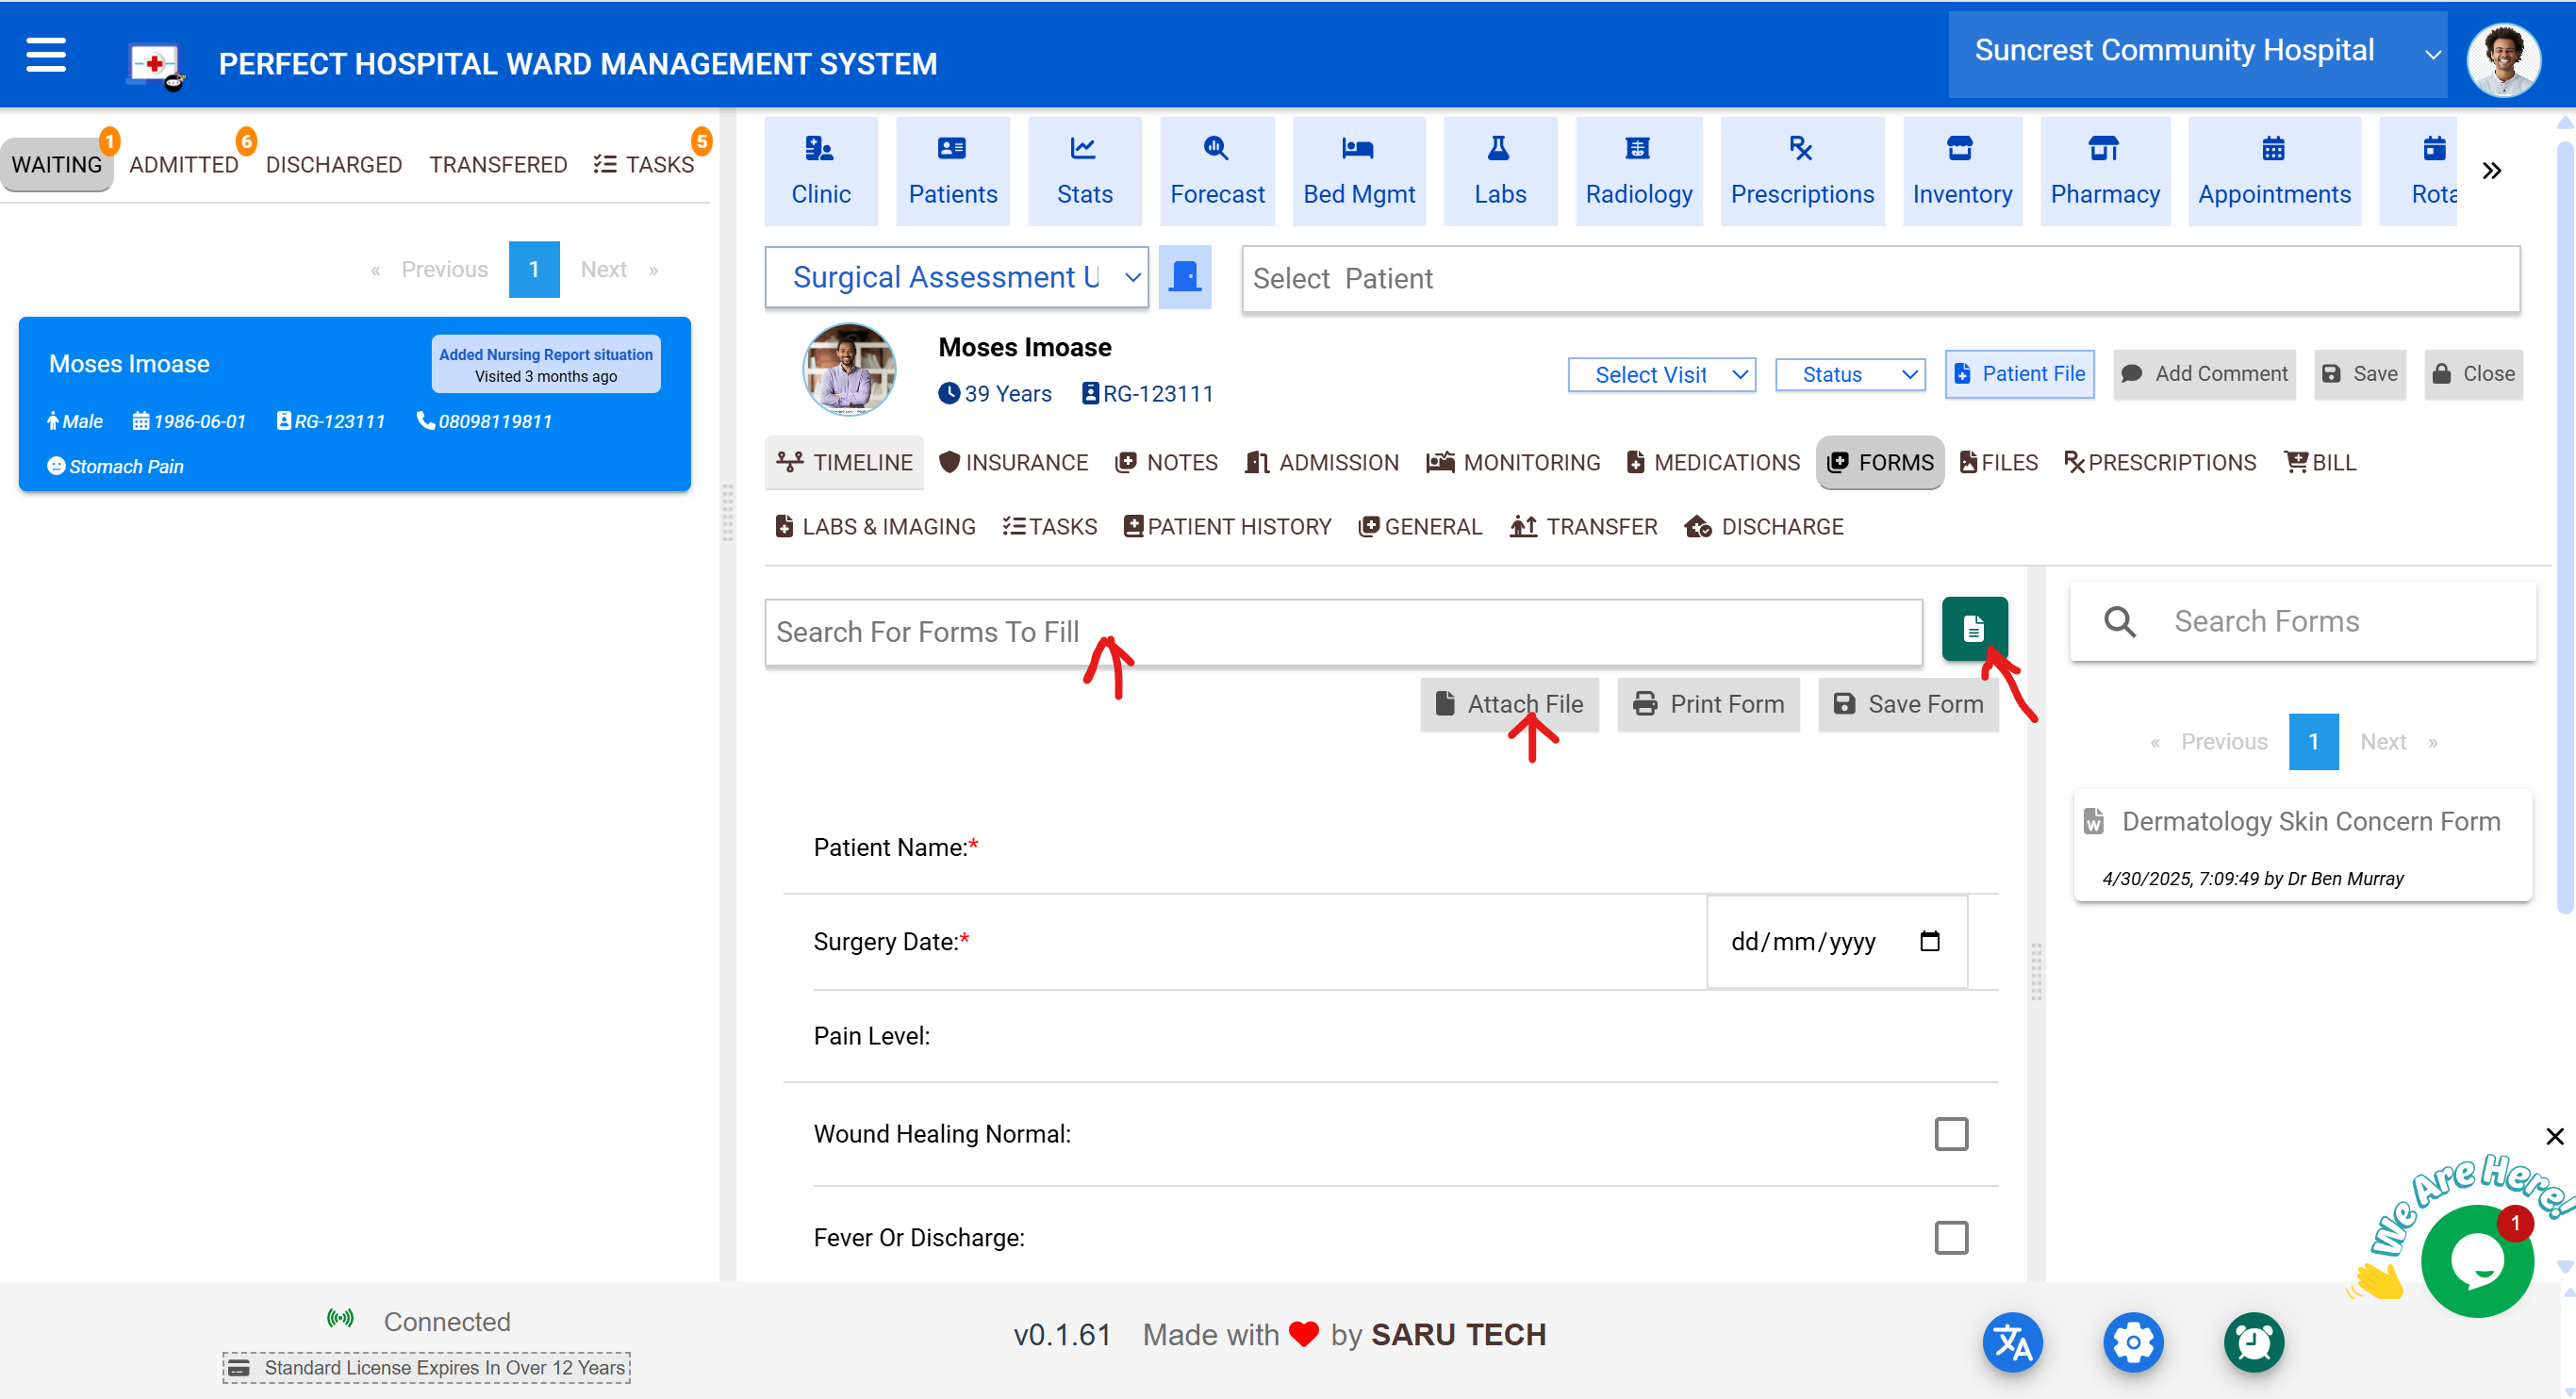Image resolution: width=2576 pixels, height=1399 pixels.
Task: Open the patient PRESCRIPTIONS tab
Action: [2160, 462]
